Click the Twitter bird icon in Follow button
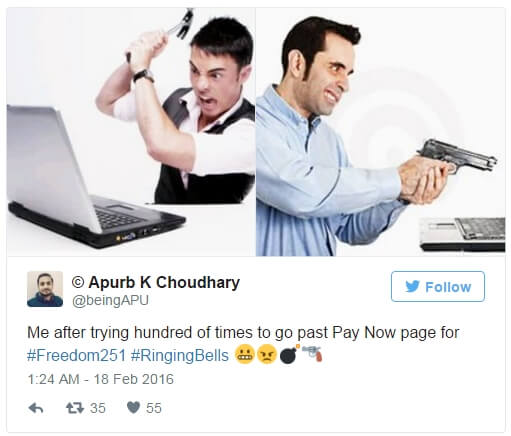 (412, 286)
